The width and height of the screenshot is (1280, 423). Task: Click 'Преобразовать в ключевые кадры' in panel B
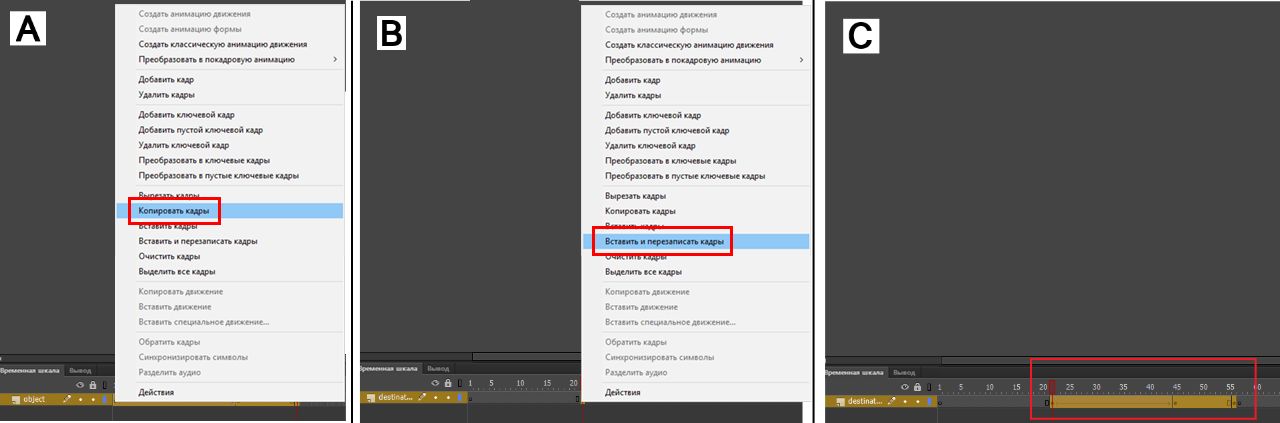tap(671, 160)
